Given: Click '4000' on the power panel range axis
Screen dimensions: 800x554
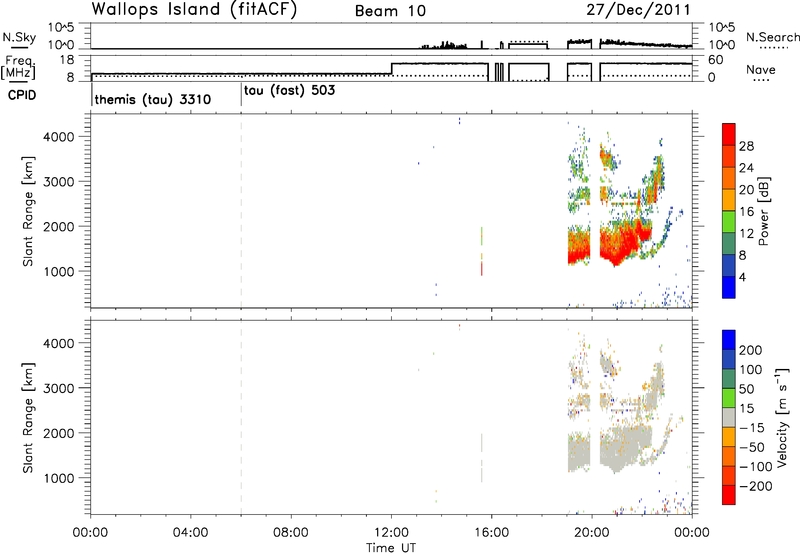Looking at the screenshot, I should [59, 137].
